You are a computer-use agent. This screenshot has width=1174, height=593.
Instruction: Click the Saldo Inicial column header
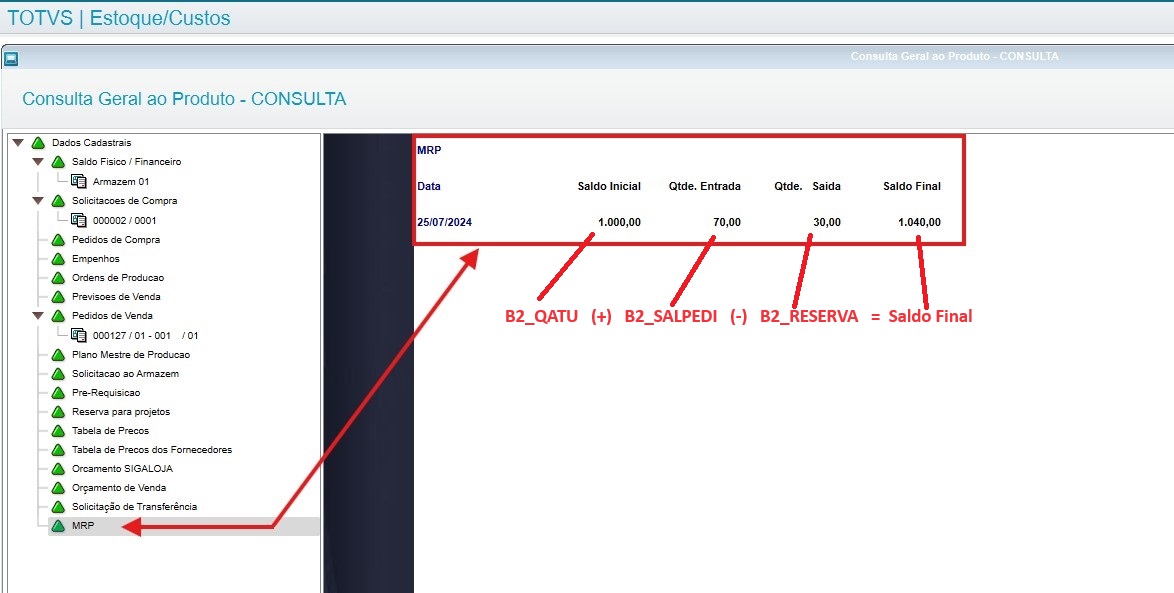pos(609,186)
